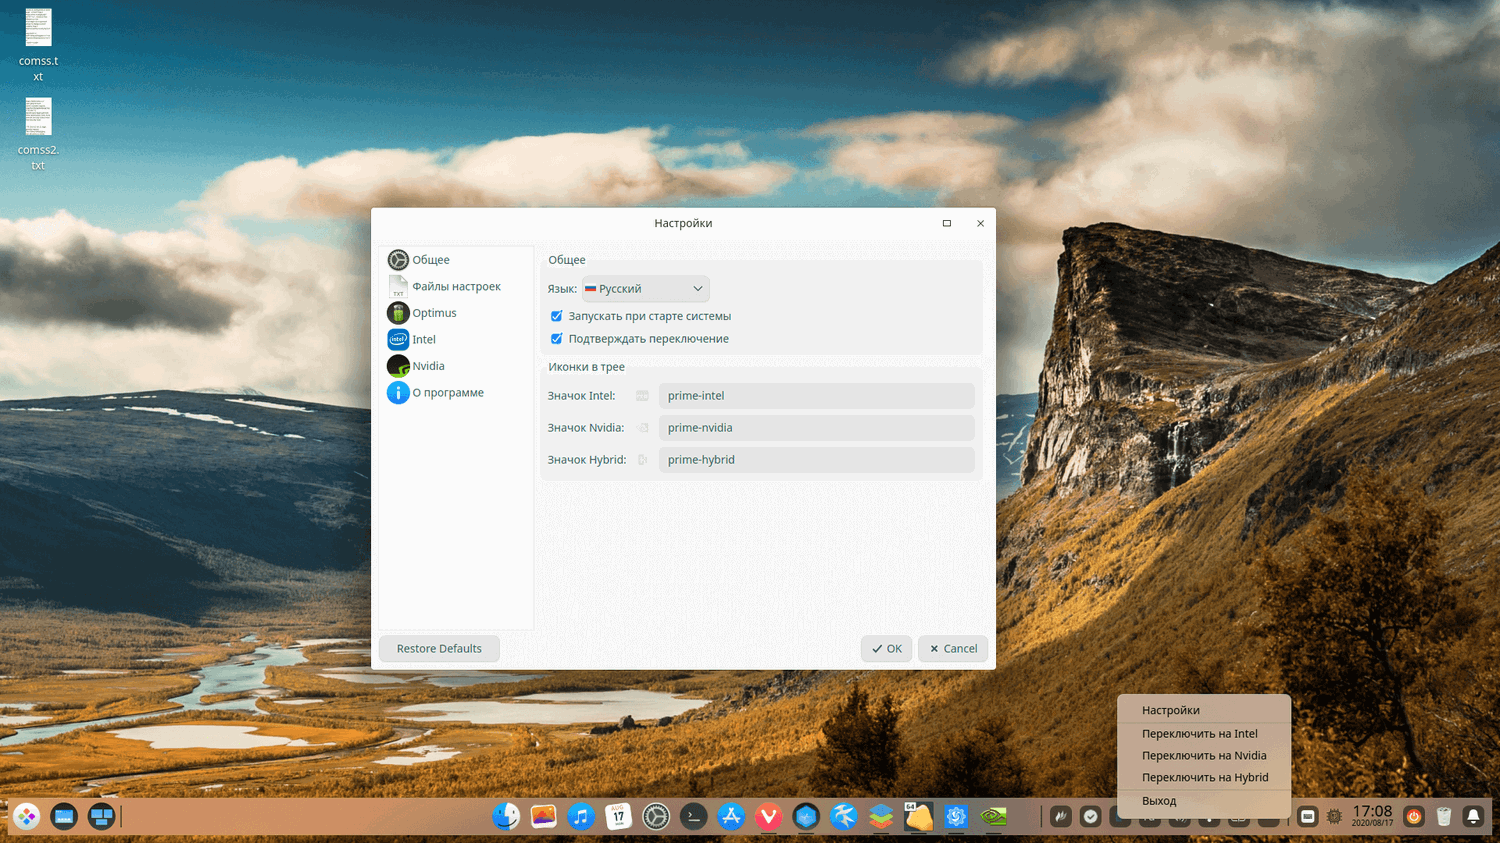Image resolution: width=1500 pixels, height=843 pixels.
Task: Open system settings gear in the dock
Action: pos(656,817)
